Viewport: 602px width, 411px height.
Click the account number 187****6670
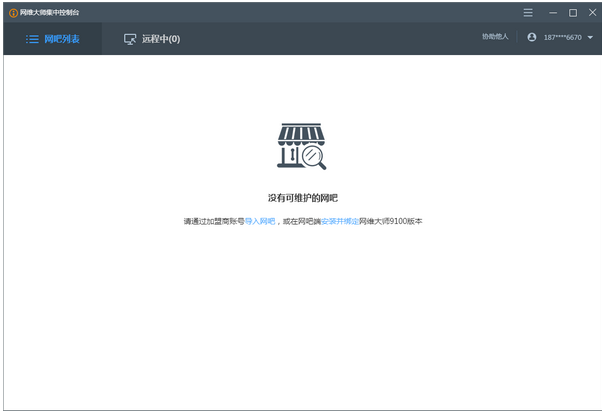pos(562,38)
